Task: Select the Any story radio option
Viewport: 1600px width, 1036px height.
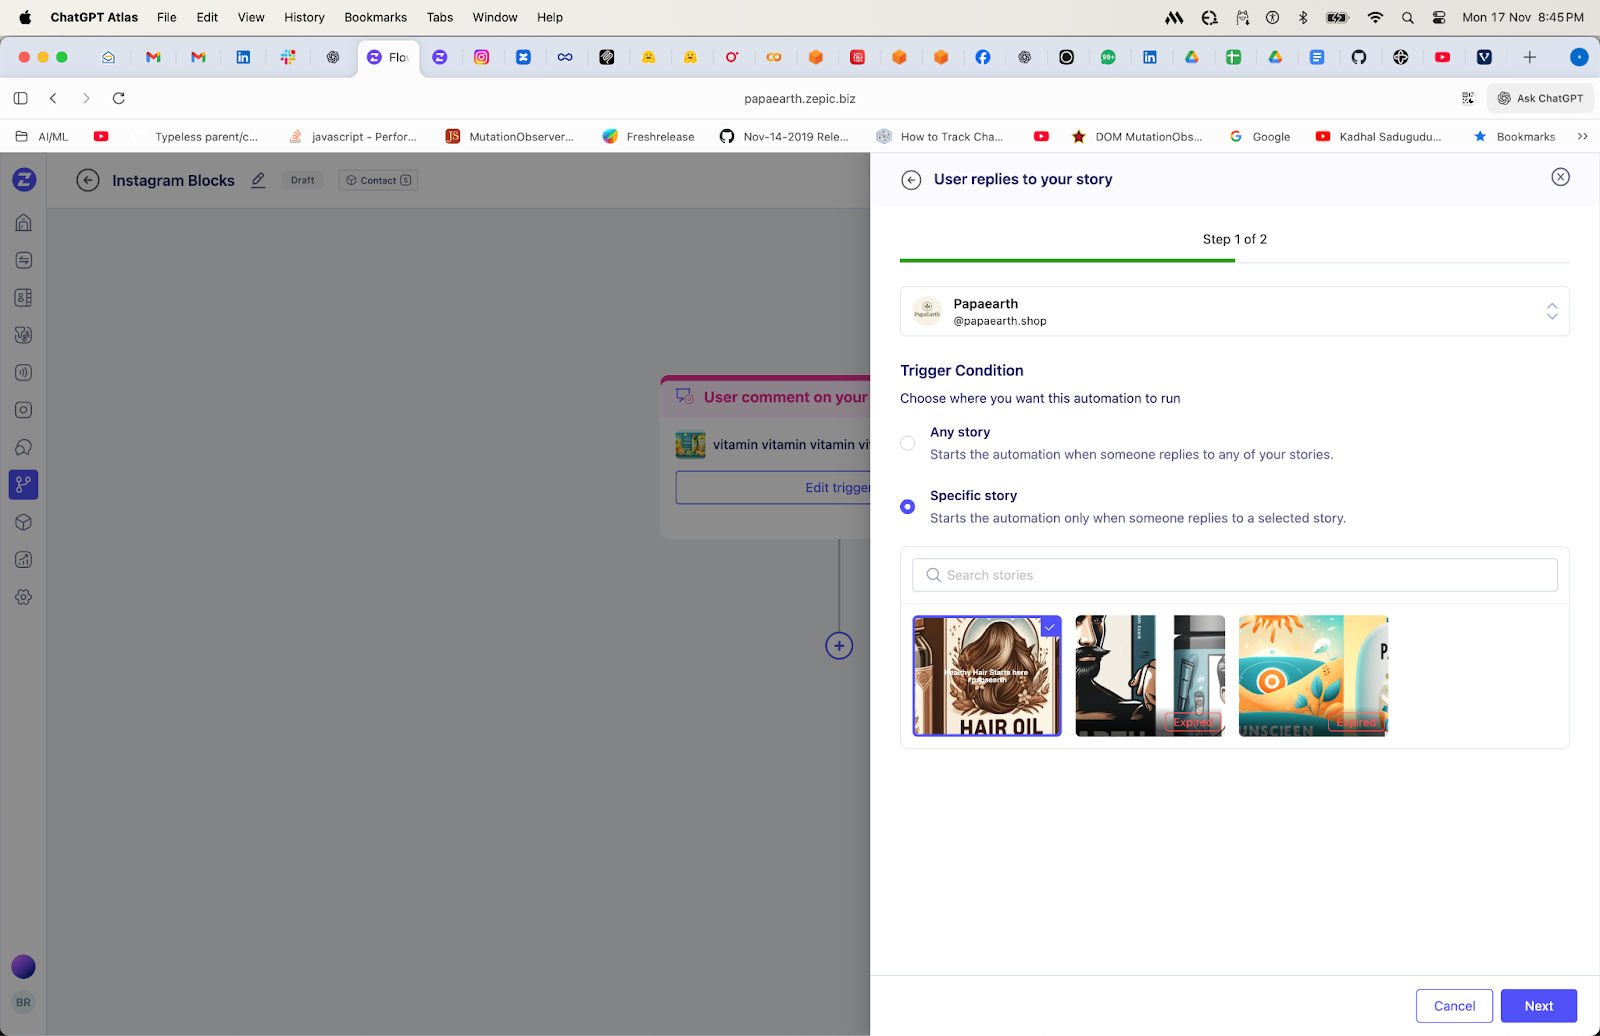Action: pyautogui.click(x=908, y=443)
